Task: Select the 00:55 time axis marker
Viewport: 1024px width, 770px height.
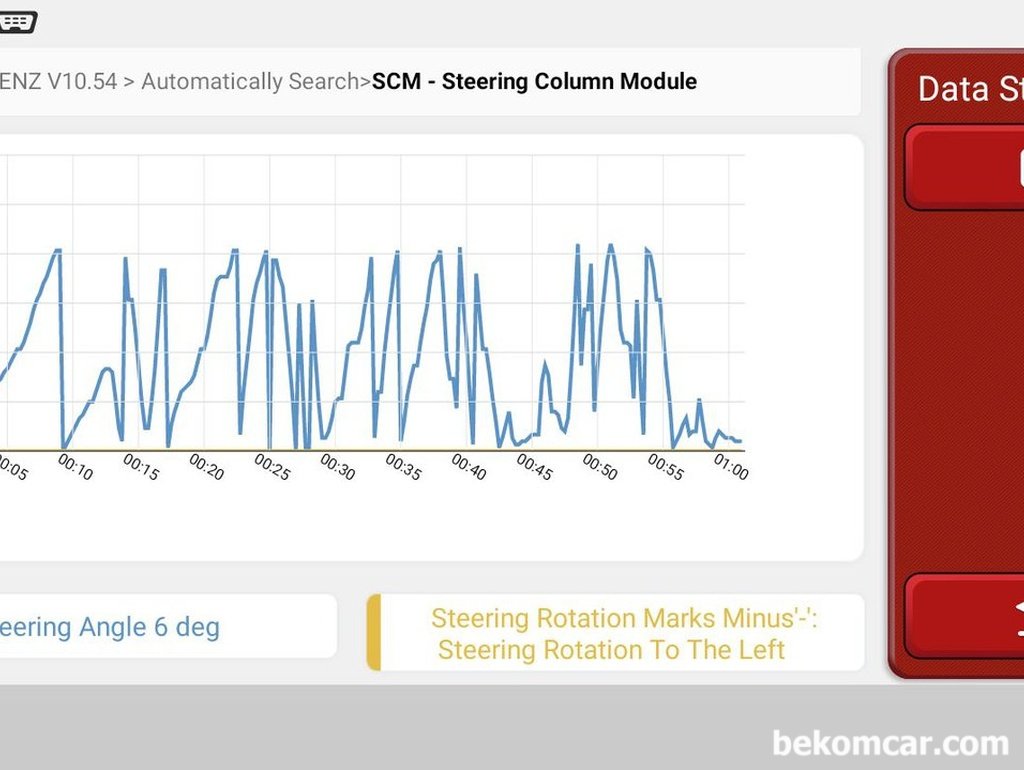Action: coord(665,467)
